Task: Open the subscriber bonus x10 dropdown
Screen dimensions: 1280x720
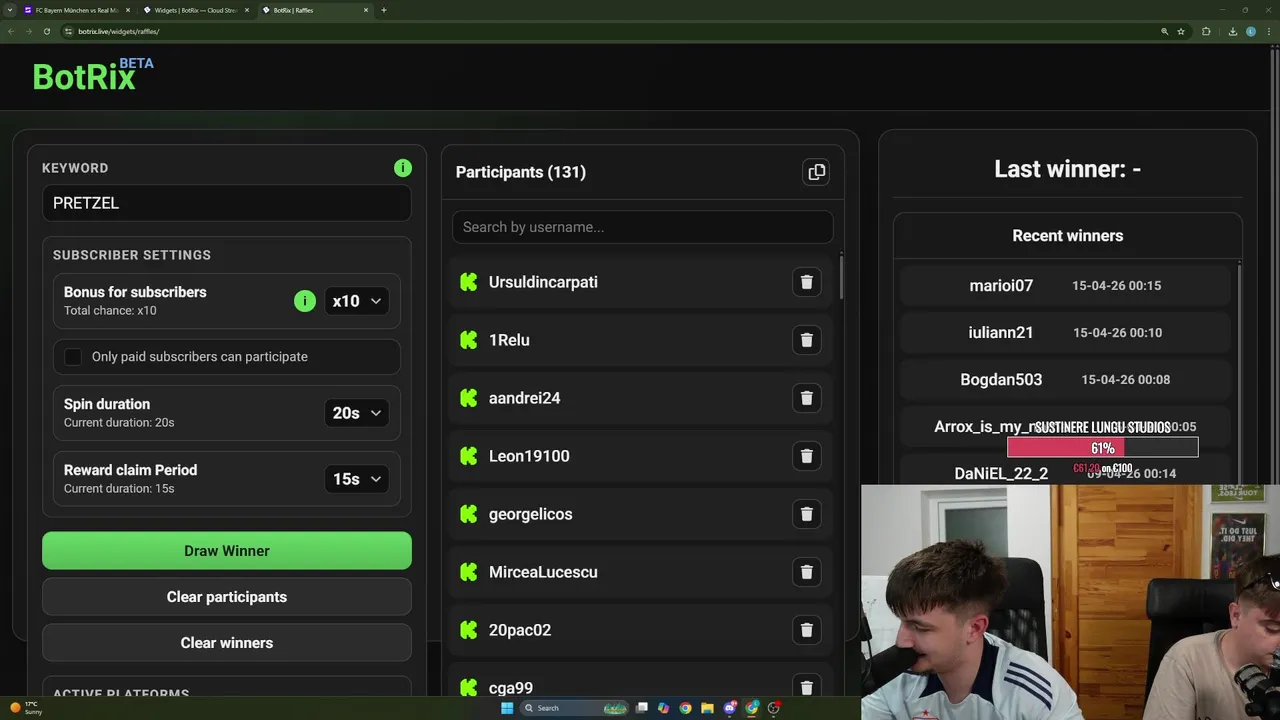Action: click(x=357, y=301)
